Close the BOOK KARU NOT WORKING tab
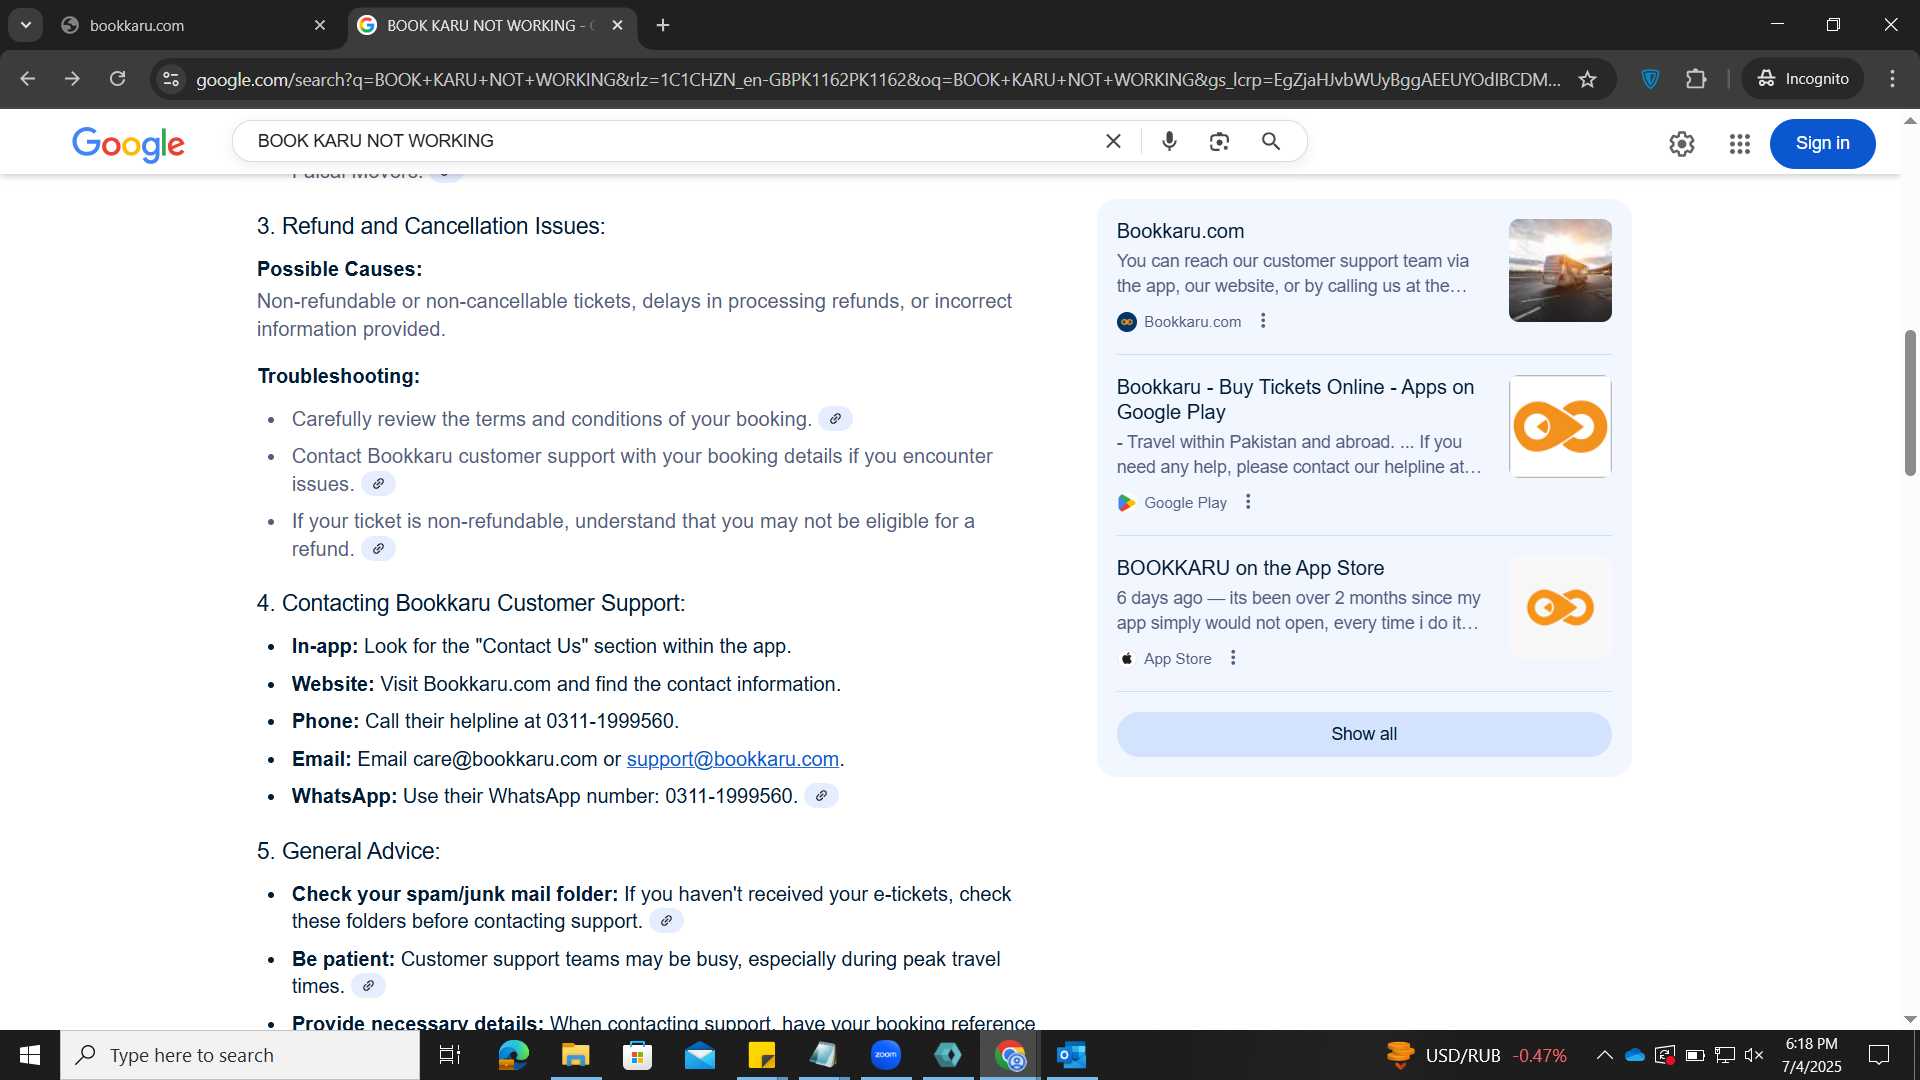Viewport: 1920px width, 1080px height. [617, 25]
